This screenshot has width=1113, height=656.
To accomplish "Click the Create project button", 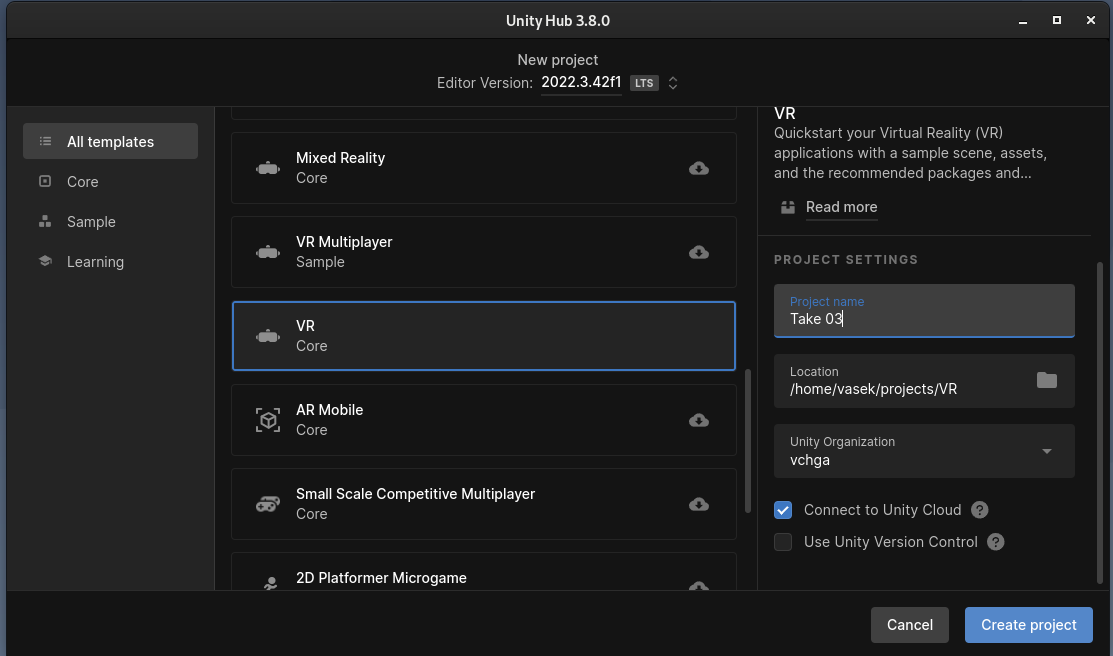I will tap(1028, 625).
